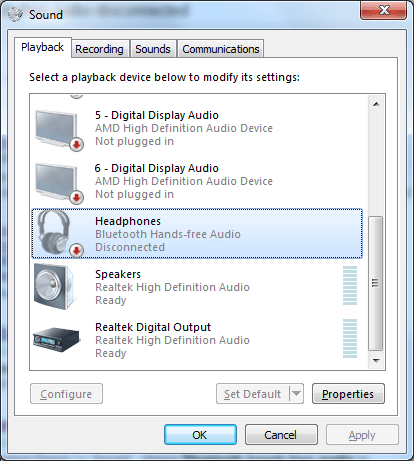Click the device list scrollbar thumb
The image size is (414, 461).
[x=376, y=283]
